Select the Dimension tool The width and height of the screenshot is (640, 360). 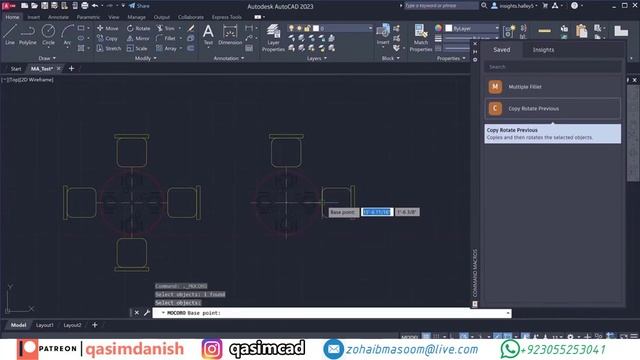coord(230,34)
